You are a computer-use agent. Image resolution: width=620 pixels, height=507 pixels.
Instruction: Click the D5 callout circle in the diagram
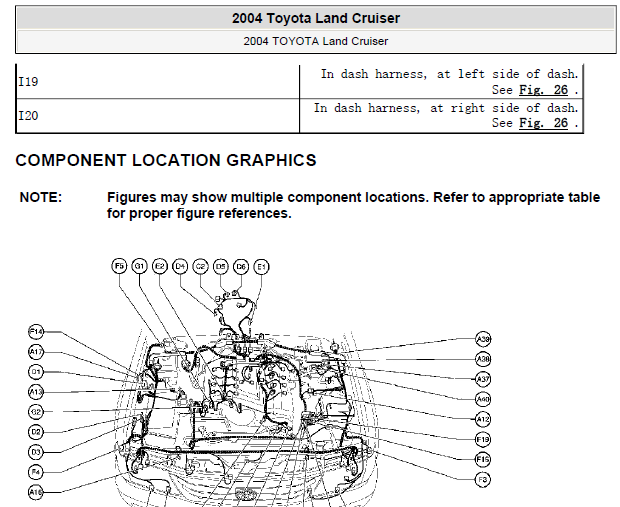(x=221, y=267)
